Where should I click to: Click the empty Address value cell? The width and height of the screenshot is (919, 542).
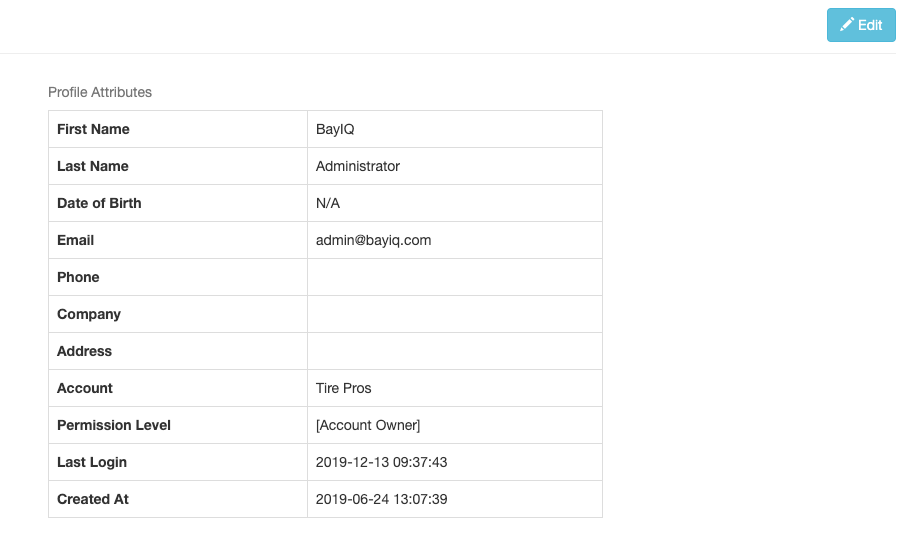coord(454,351)
